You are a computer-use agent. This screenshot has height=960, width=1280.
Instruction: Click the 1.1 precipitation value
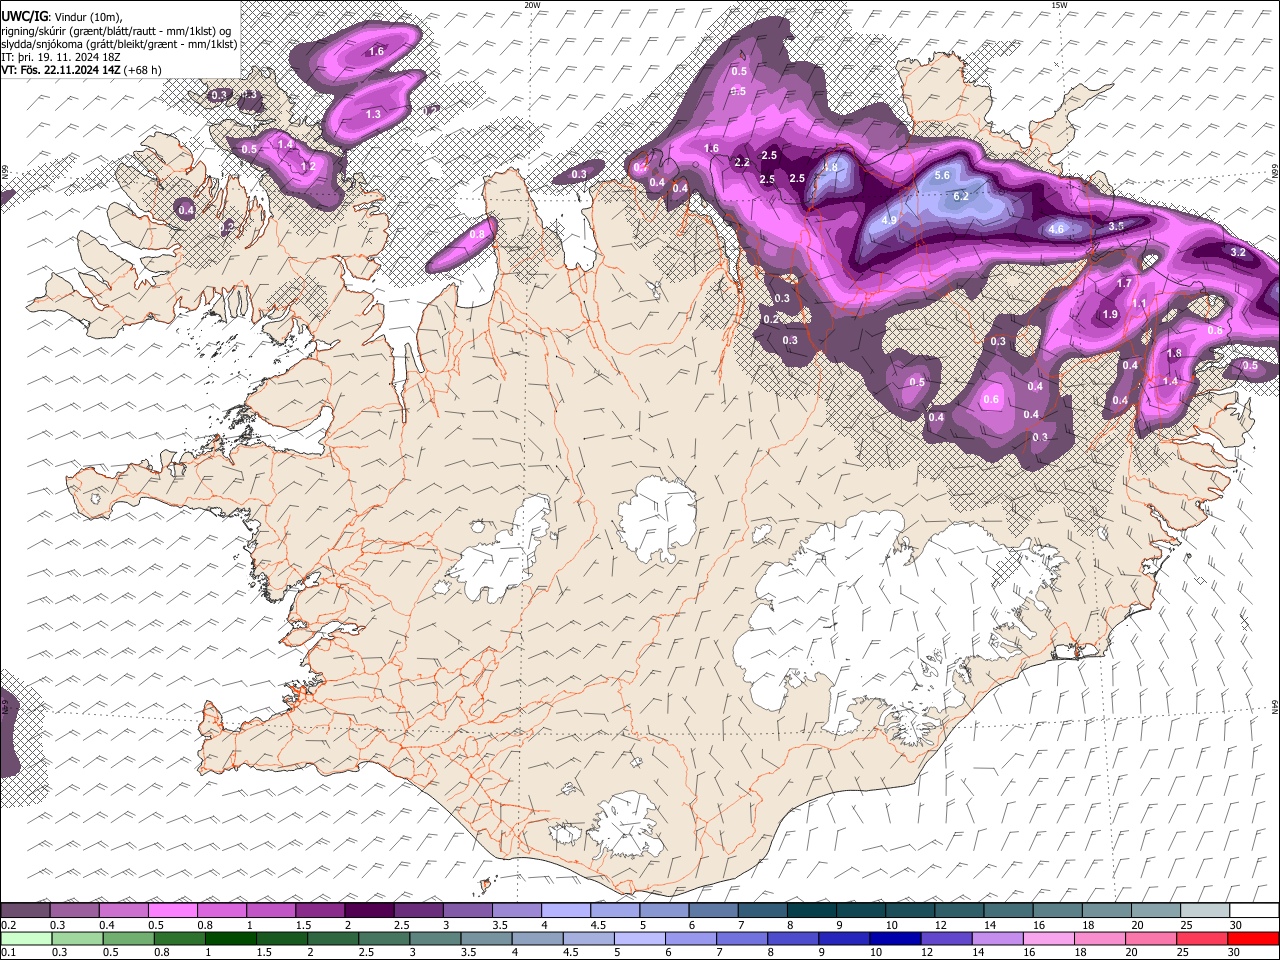(x=1139, y=304)
